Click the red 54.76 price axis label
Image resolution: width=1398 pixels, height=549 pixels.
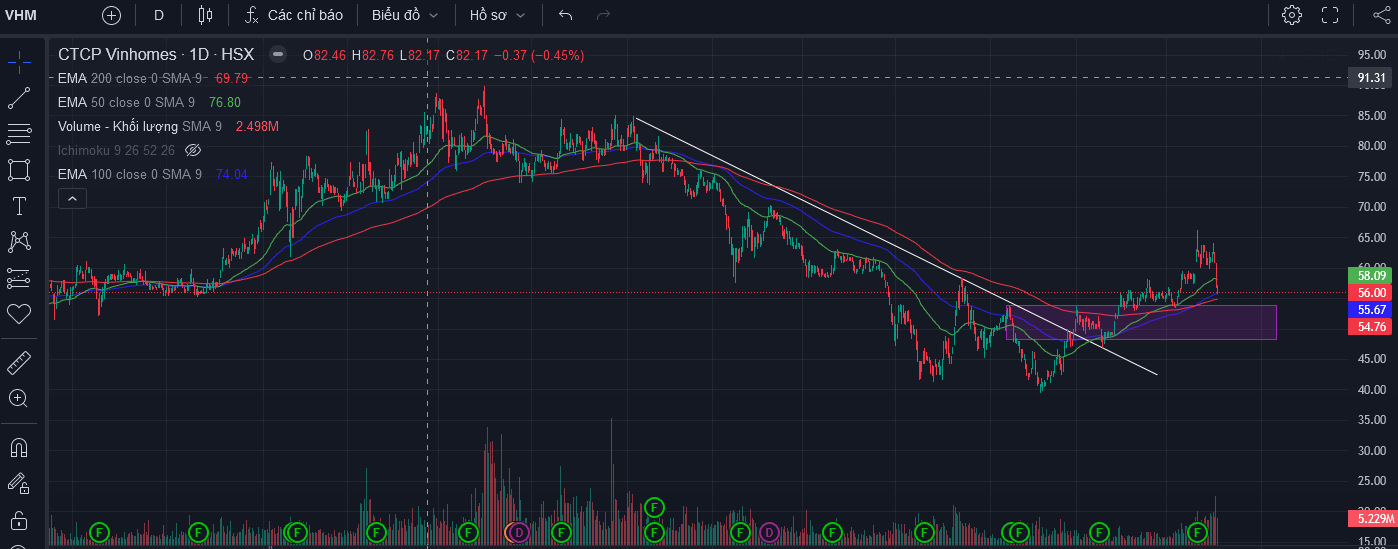pyautogui.click(x=1371, y=327)
